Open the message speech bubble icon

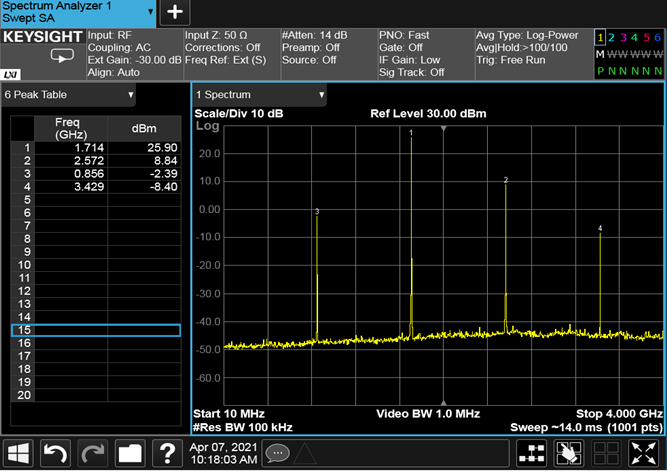pyautogui.click(x=277, y=453)
